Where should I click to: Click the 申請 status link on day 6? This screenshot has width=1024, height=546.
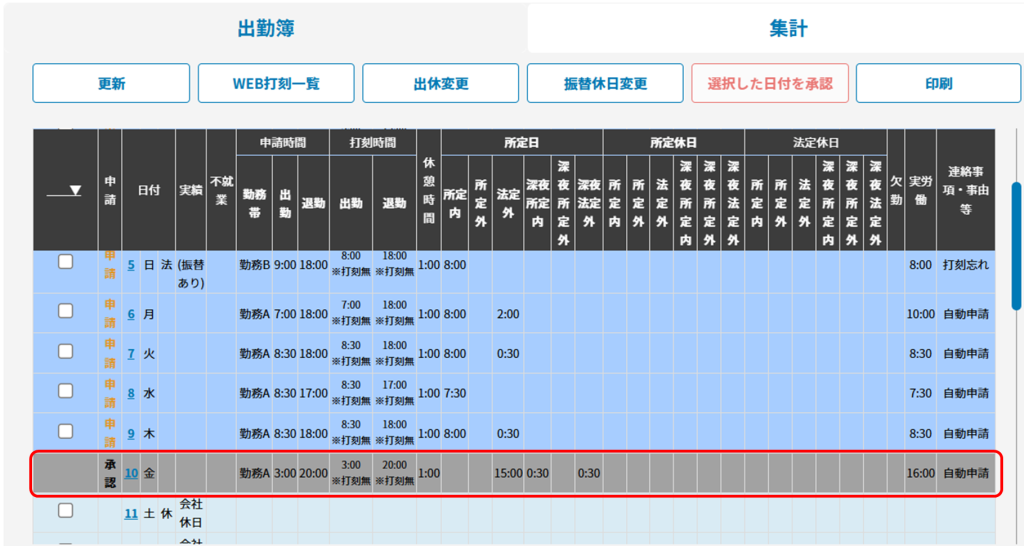(110, 313)
